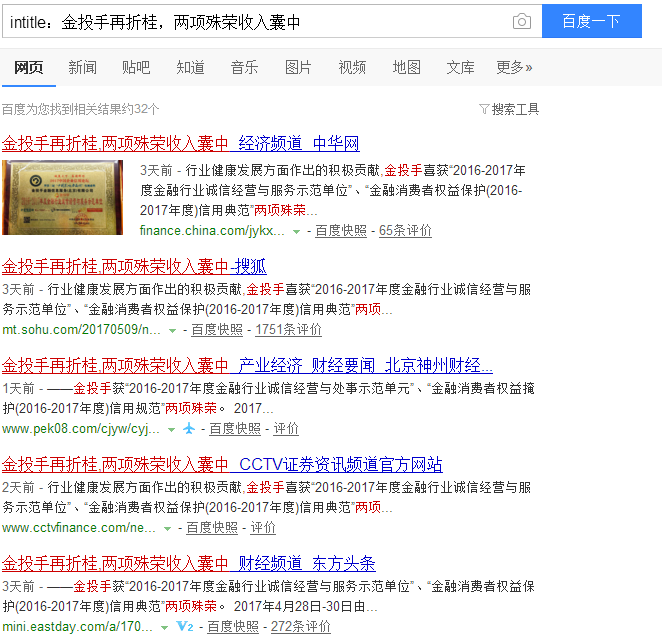Go to the 知道 tab
This screenshot has width=662, height=644.
(x=190, y=68)
